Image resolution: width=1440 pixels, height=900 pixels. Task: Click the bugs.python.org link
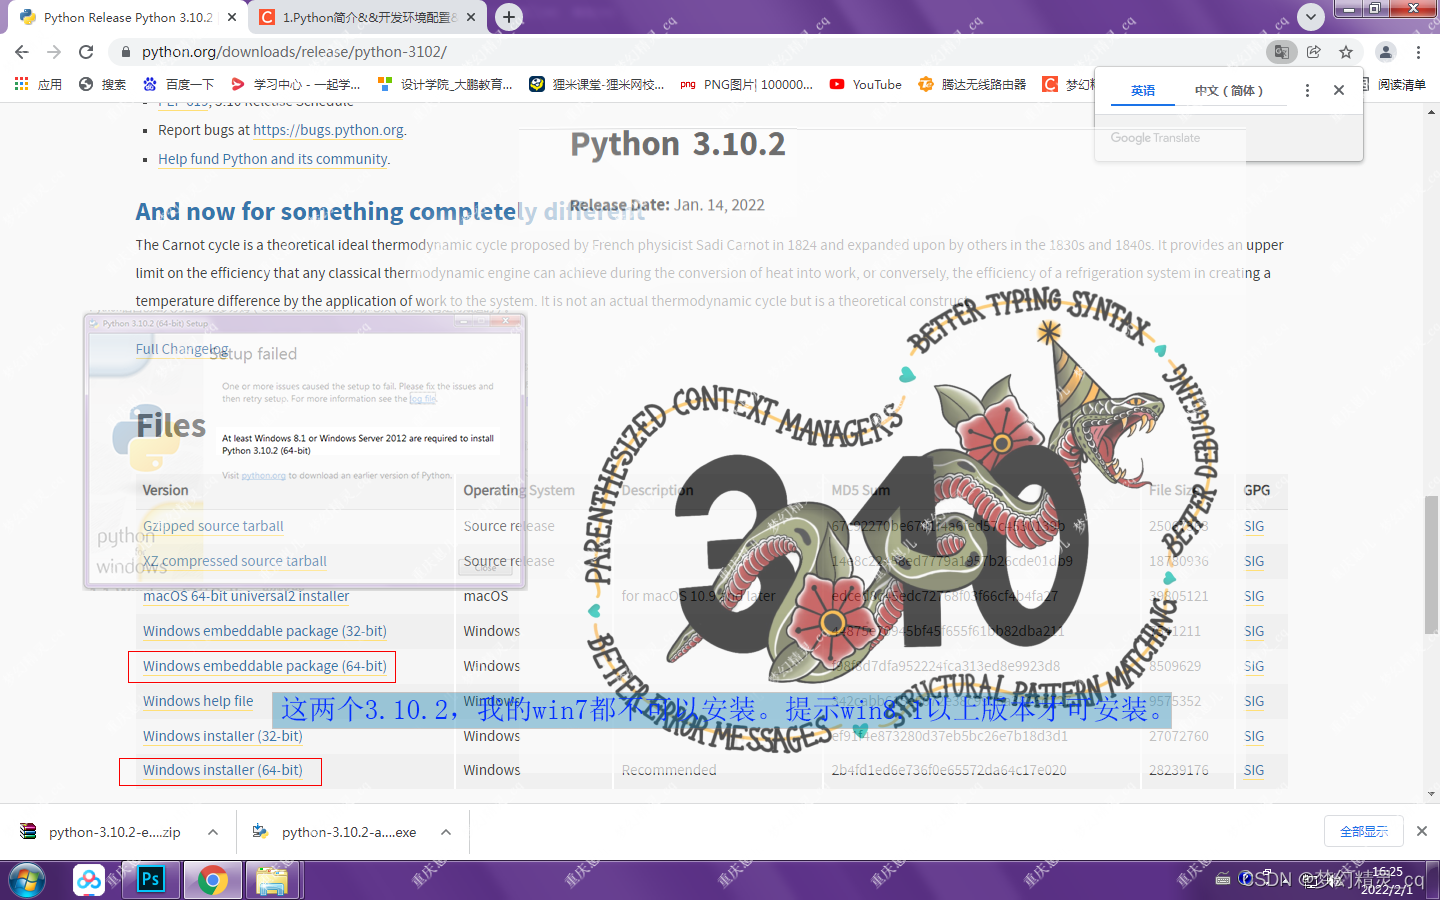(x=329, y=130)
